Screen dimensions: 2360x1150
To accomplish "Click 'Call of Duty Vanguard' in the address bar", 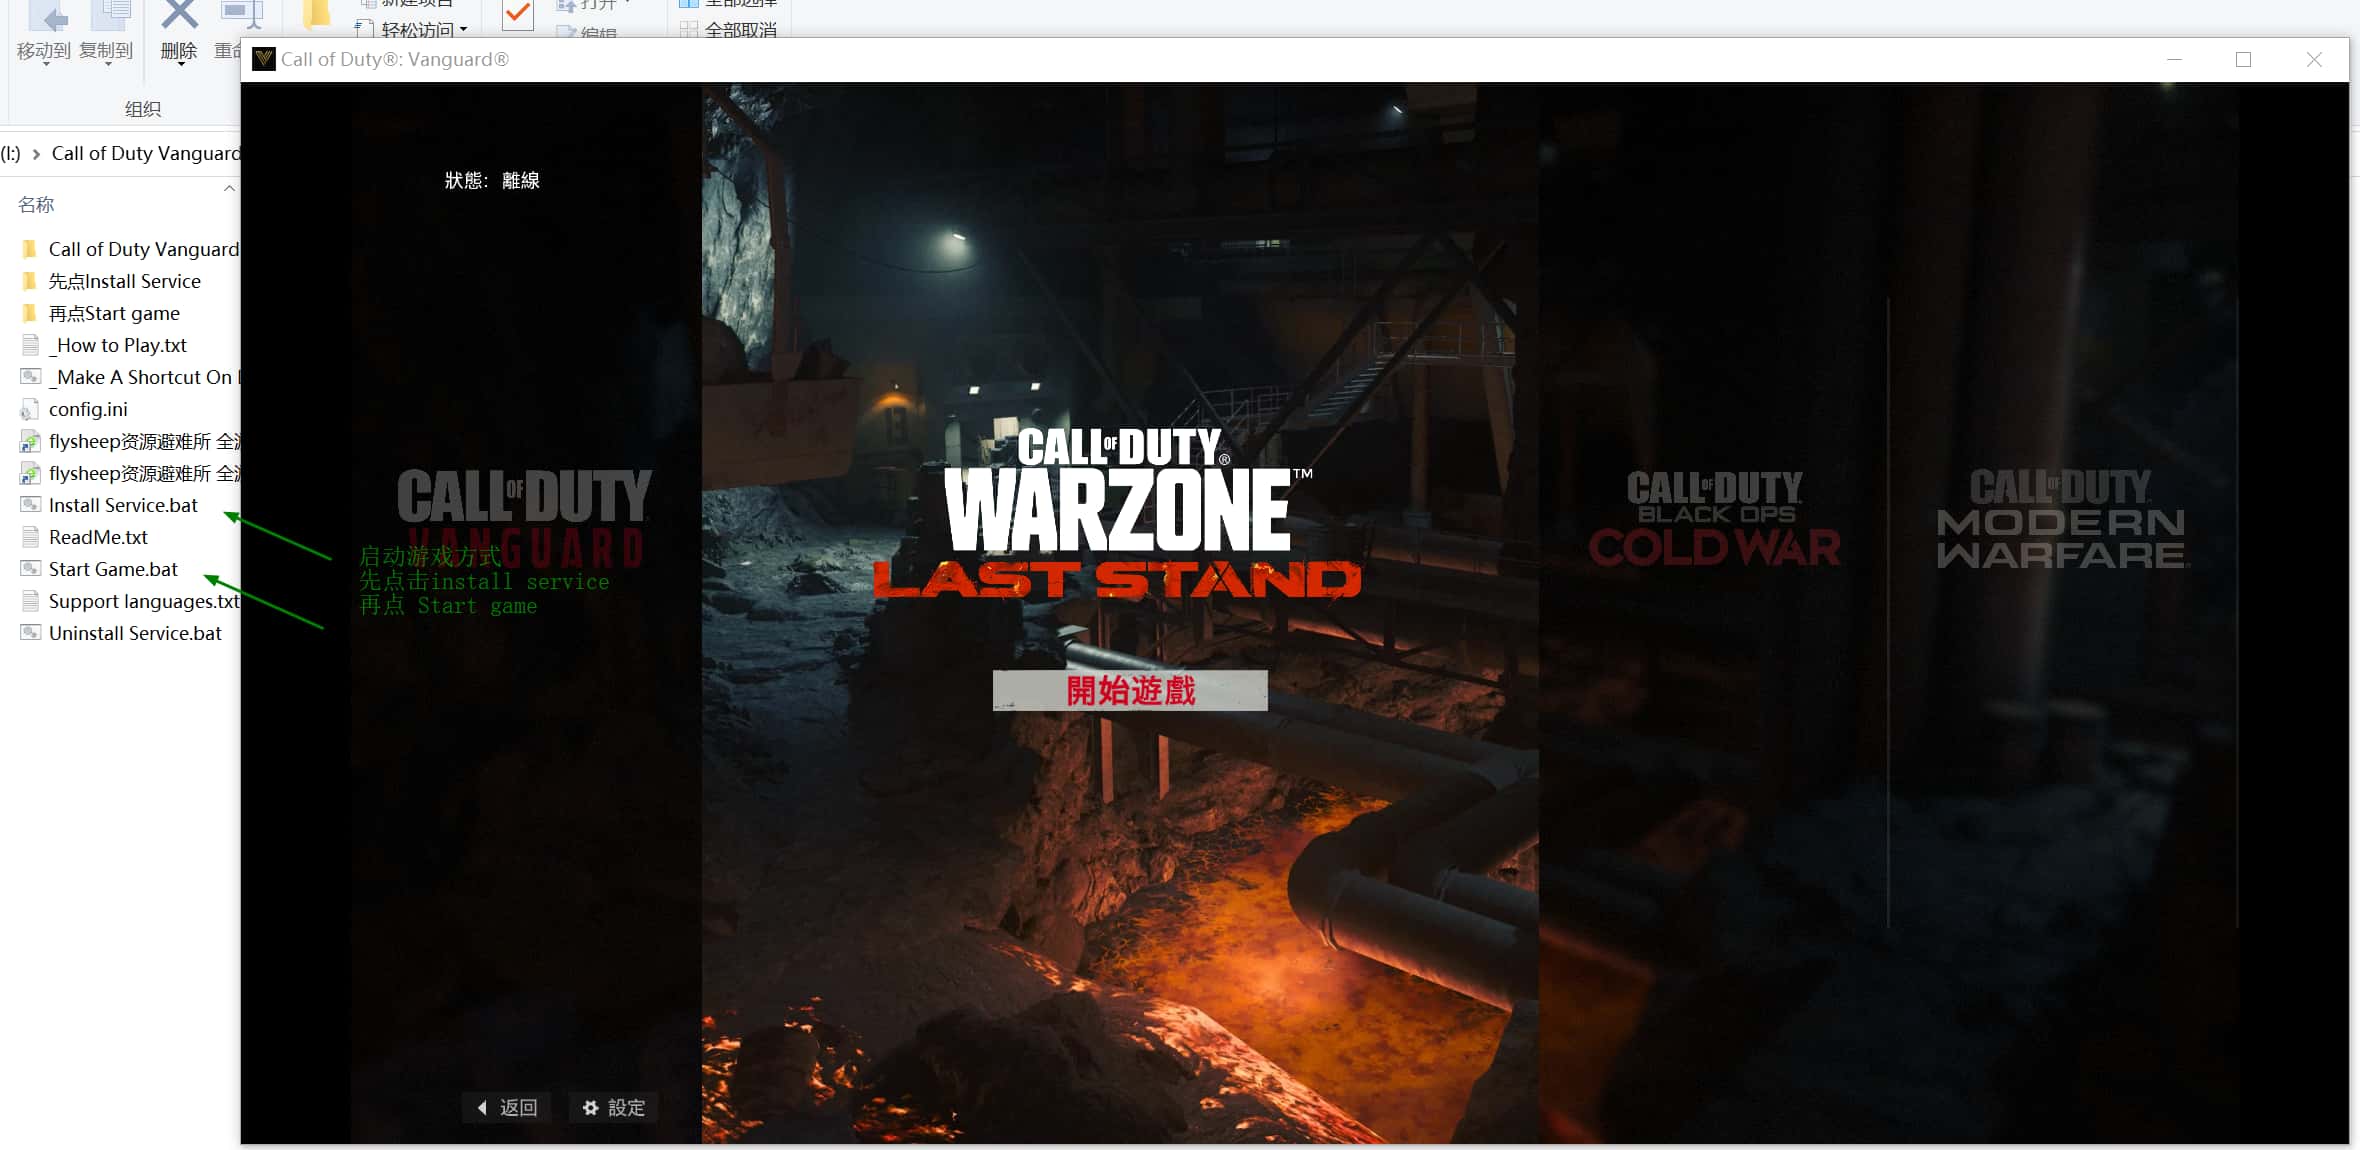I will coord(146,153).
